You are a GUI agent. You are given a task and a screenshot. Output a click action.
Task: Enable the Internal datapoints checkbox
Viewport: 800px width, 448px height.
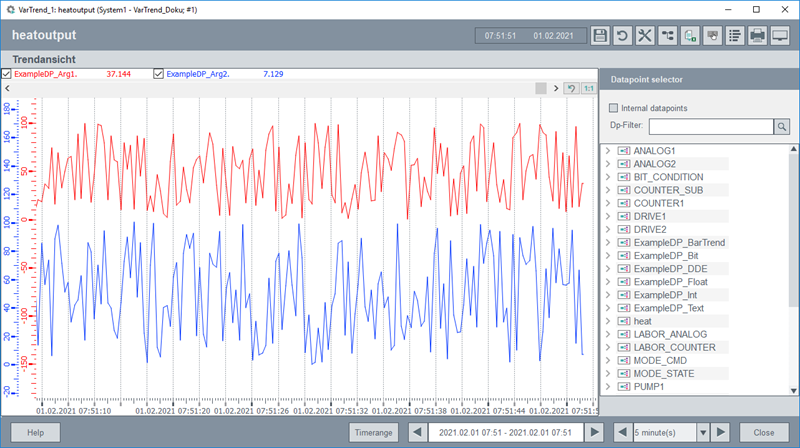coord(614,108)
